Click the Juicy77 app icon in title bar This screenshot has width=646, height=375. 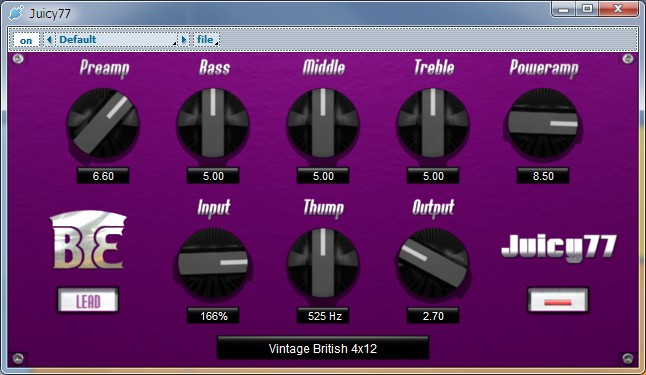[16, 13]
